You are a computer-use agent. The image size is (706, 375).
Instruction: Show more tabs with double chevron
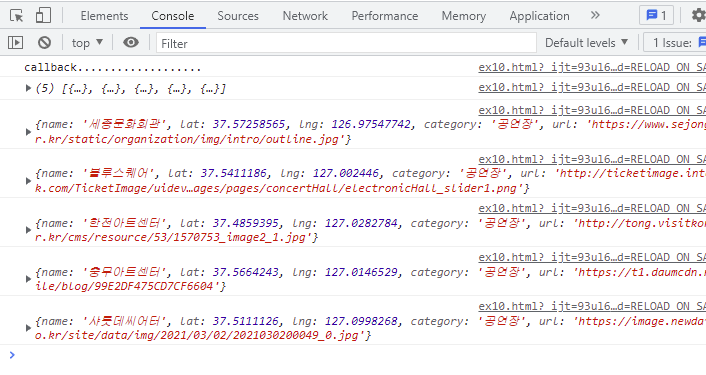(x=595, y=15)
